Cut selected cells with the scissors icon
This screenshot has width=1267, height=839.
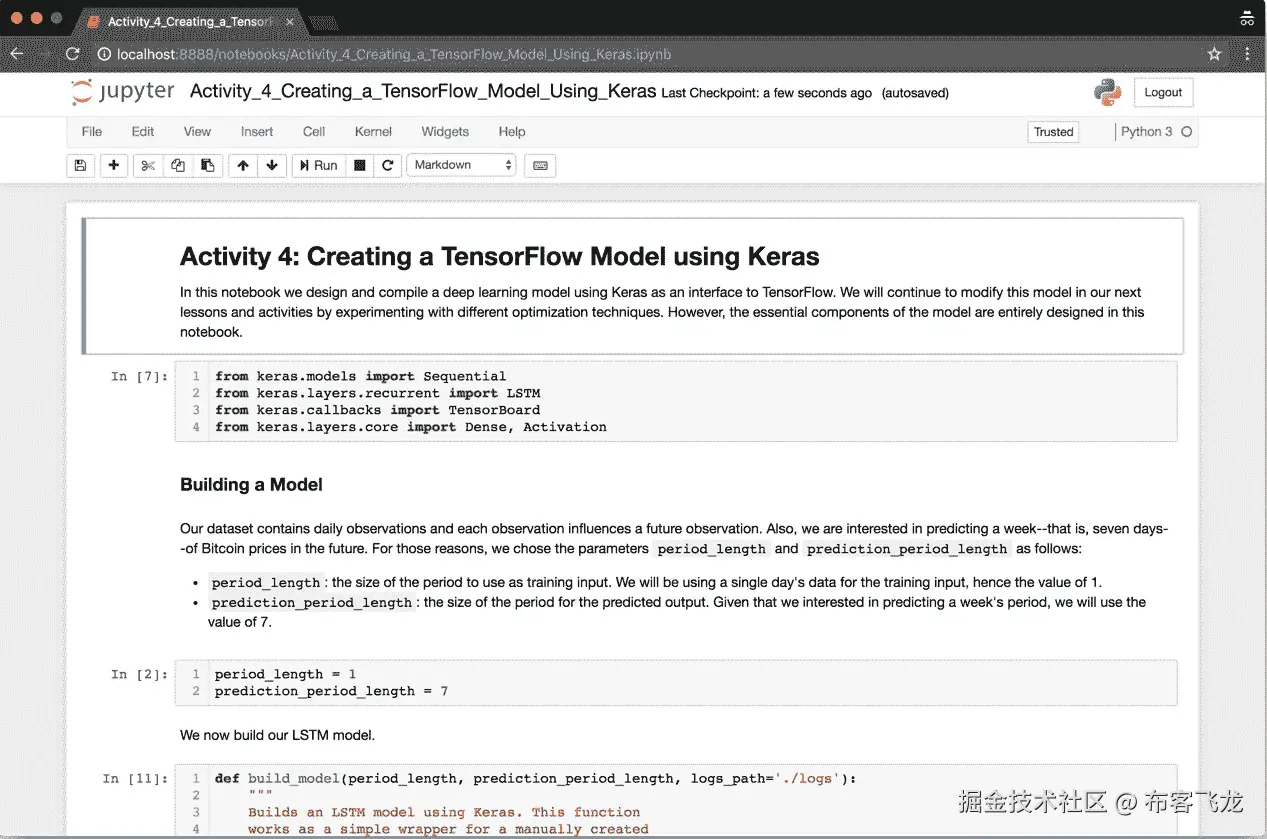pyautogui.click(x=148, y=165)
